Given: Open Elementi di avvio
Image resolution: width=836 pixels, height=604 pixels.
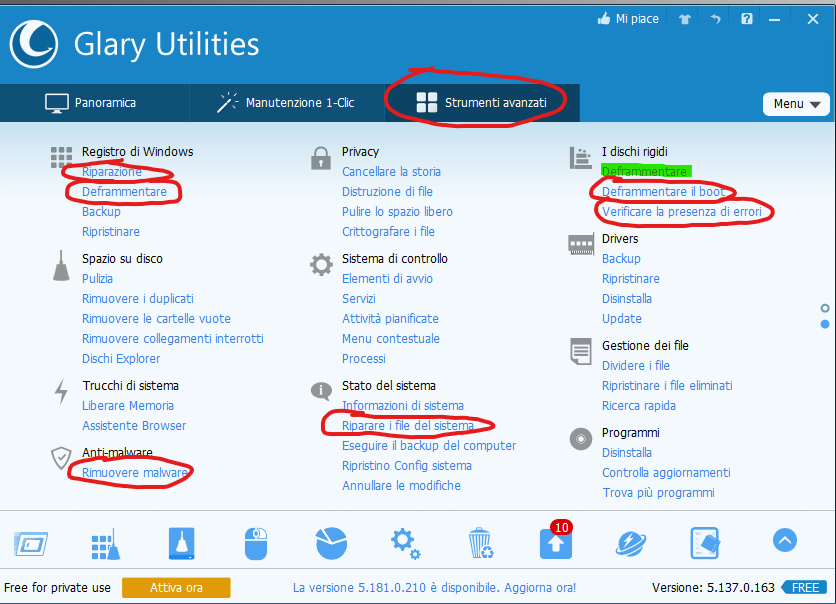Looking at the screenshot, I should [x=387, y=279].
